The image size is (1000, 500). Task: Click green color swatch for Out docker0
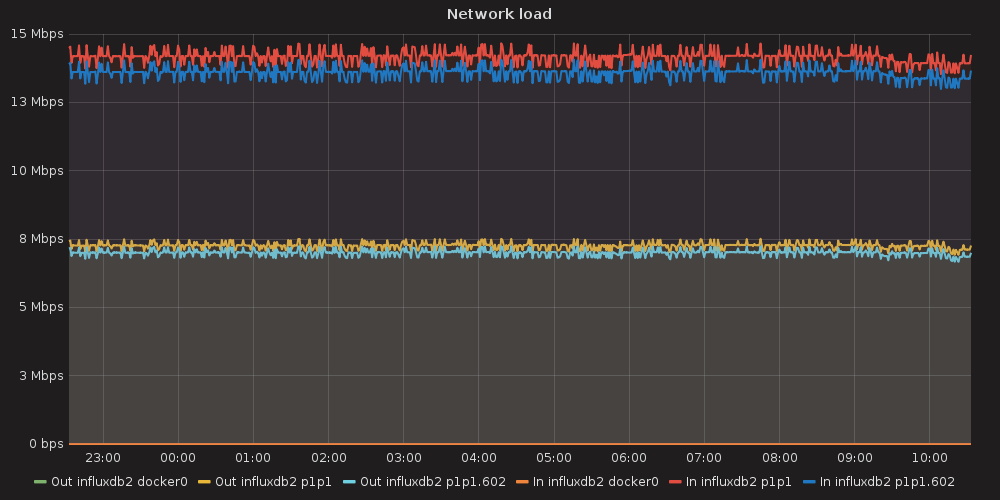pyautogui.click(x=40, y=482)
